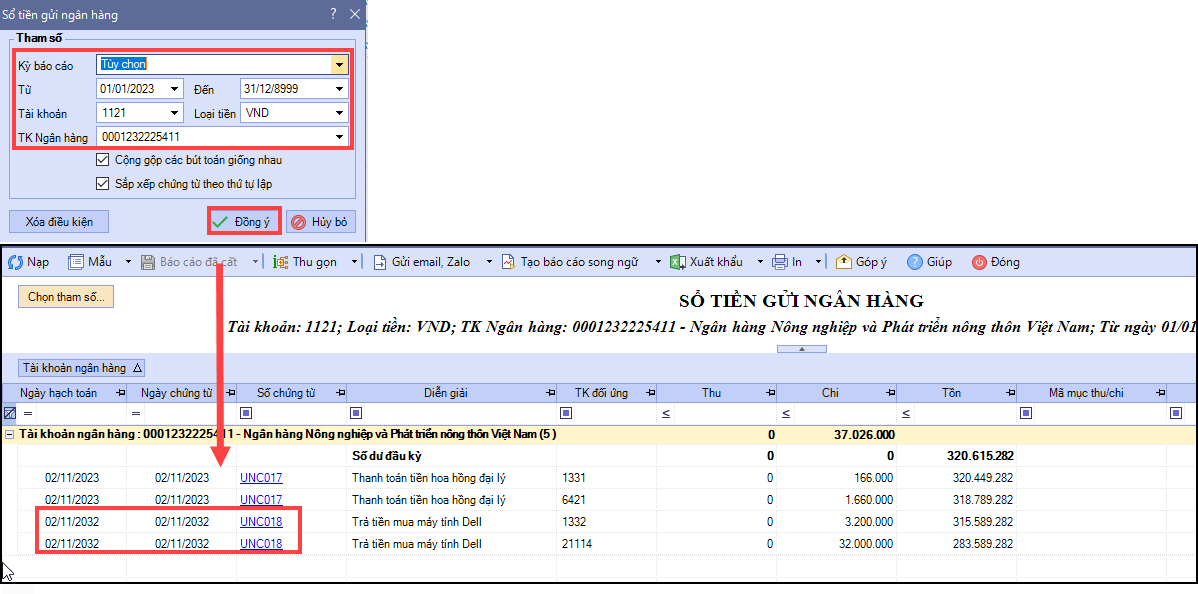Image resolution: width=1198 pixels, height=594 pixels.
Task: Open the Kỳ báo cáo dropdown
Action: [340, 65]
